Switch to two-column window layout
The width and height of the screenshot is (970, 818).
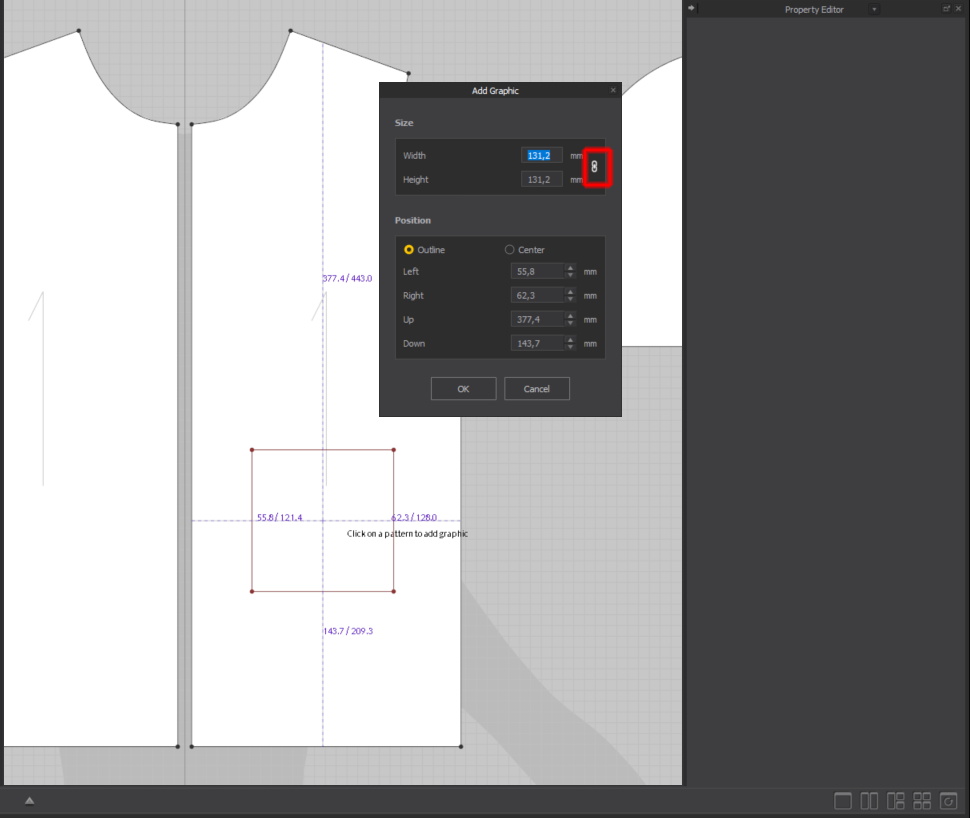tap(869, 801)
